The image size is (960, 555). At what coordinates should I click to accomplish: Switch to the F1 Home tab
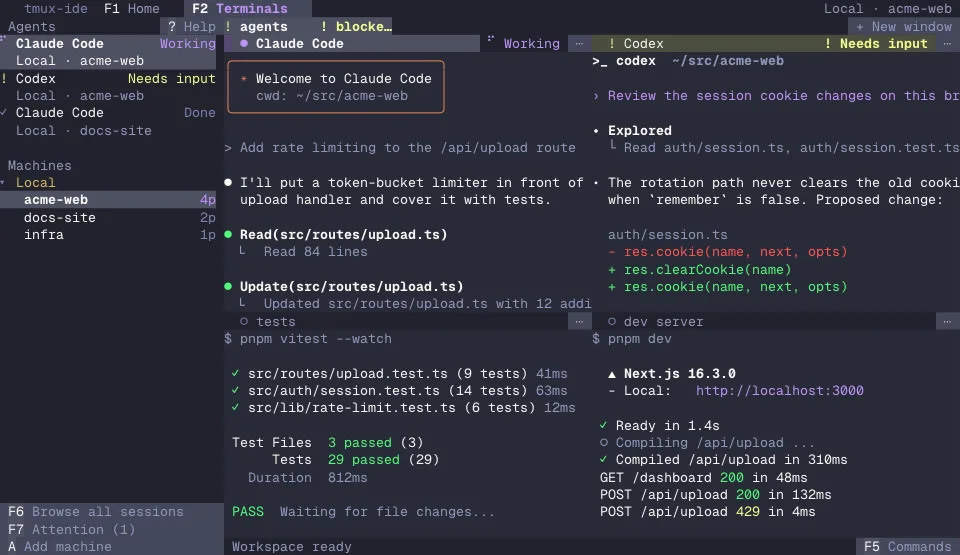pyautogui.click(x=132, y=9)
